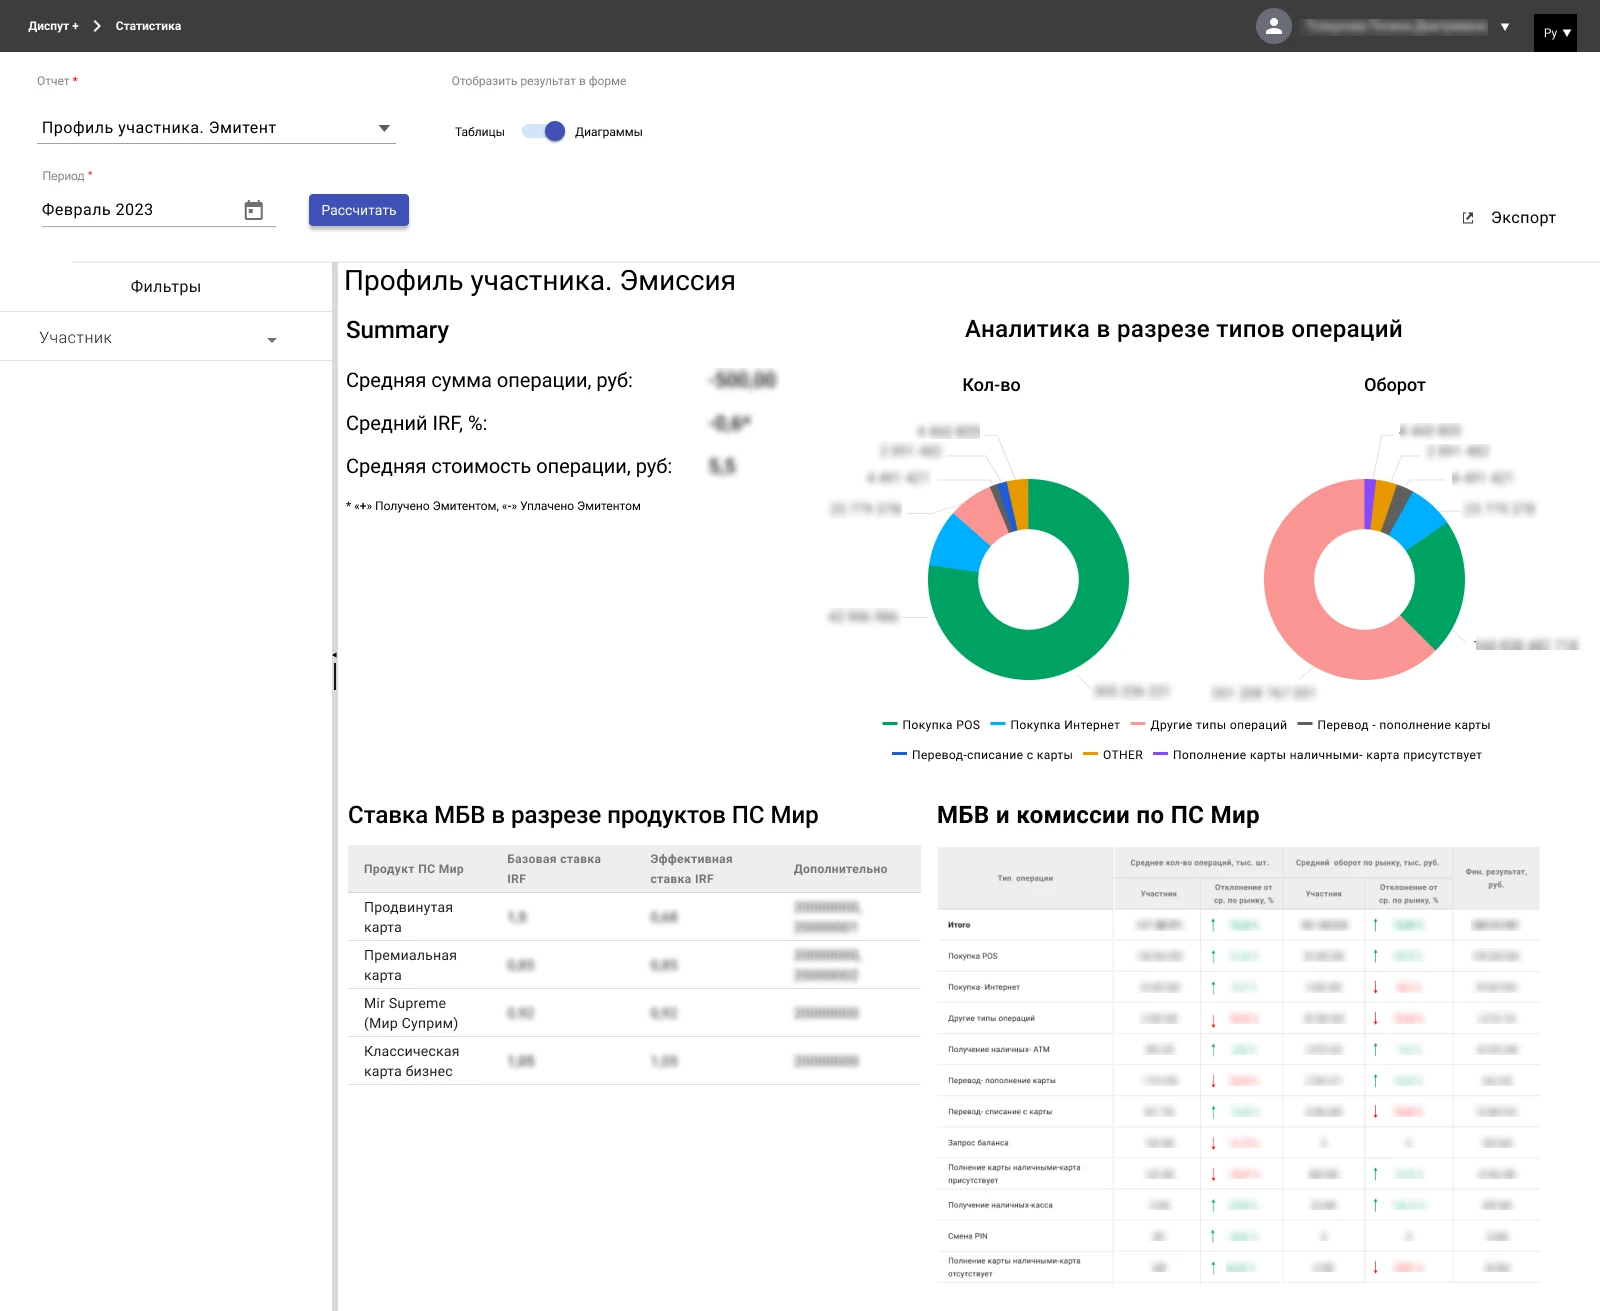Go to Статистика breadcrumb item
Image resolution: width=1600 pixels, height=1311 pixels.
(148, 26)
